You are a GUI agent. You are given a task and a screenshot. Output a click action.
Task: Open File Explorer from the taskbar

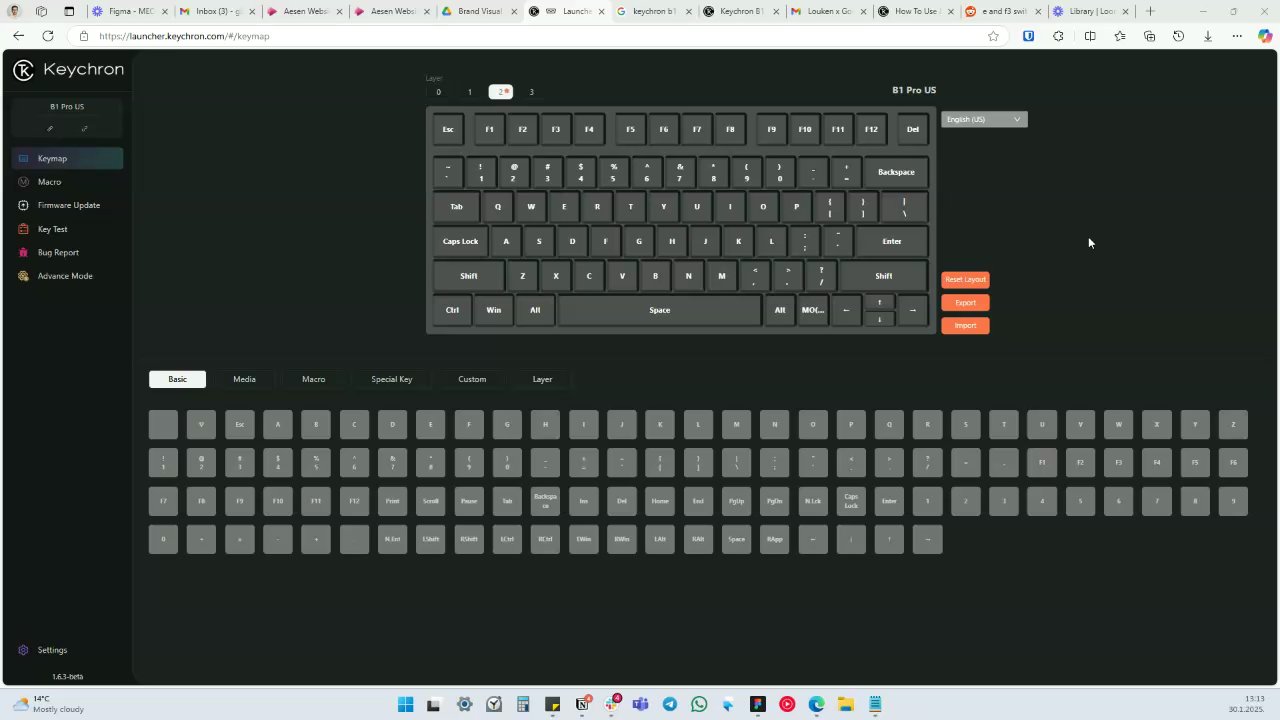point(846,704)
